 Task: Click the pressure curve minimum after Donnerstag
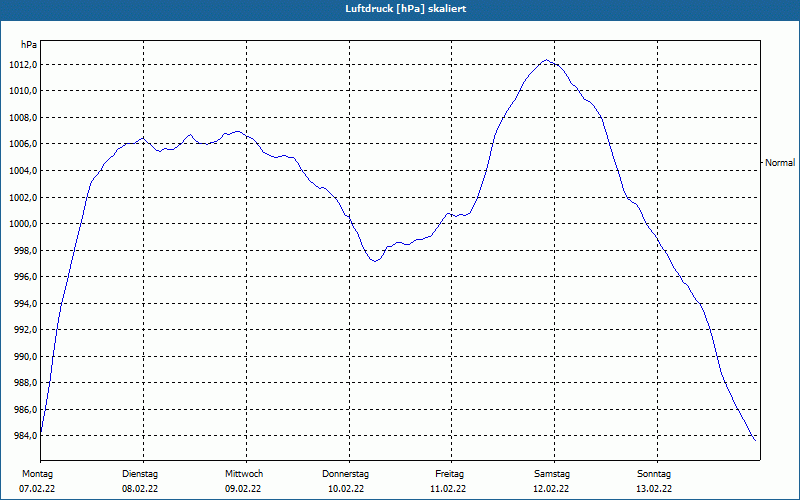tap(375, 261)
